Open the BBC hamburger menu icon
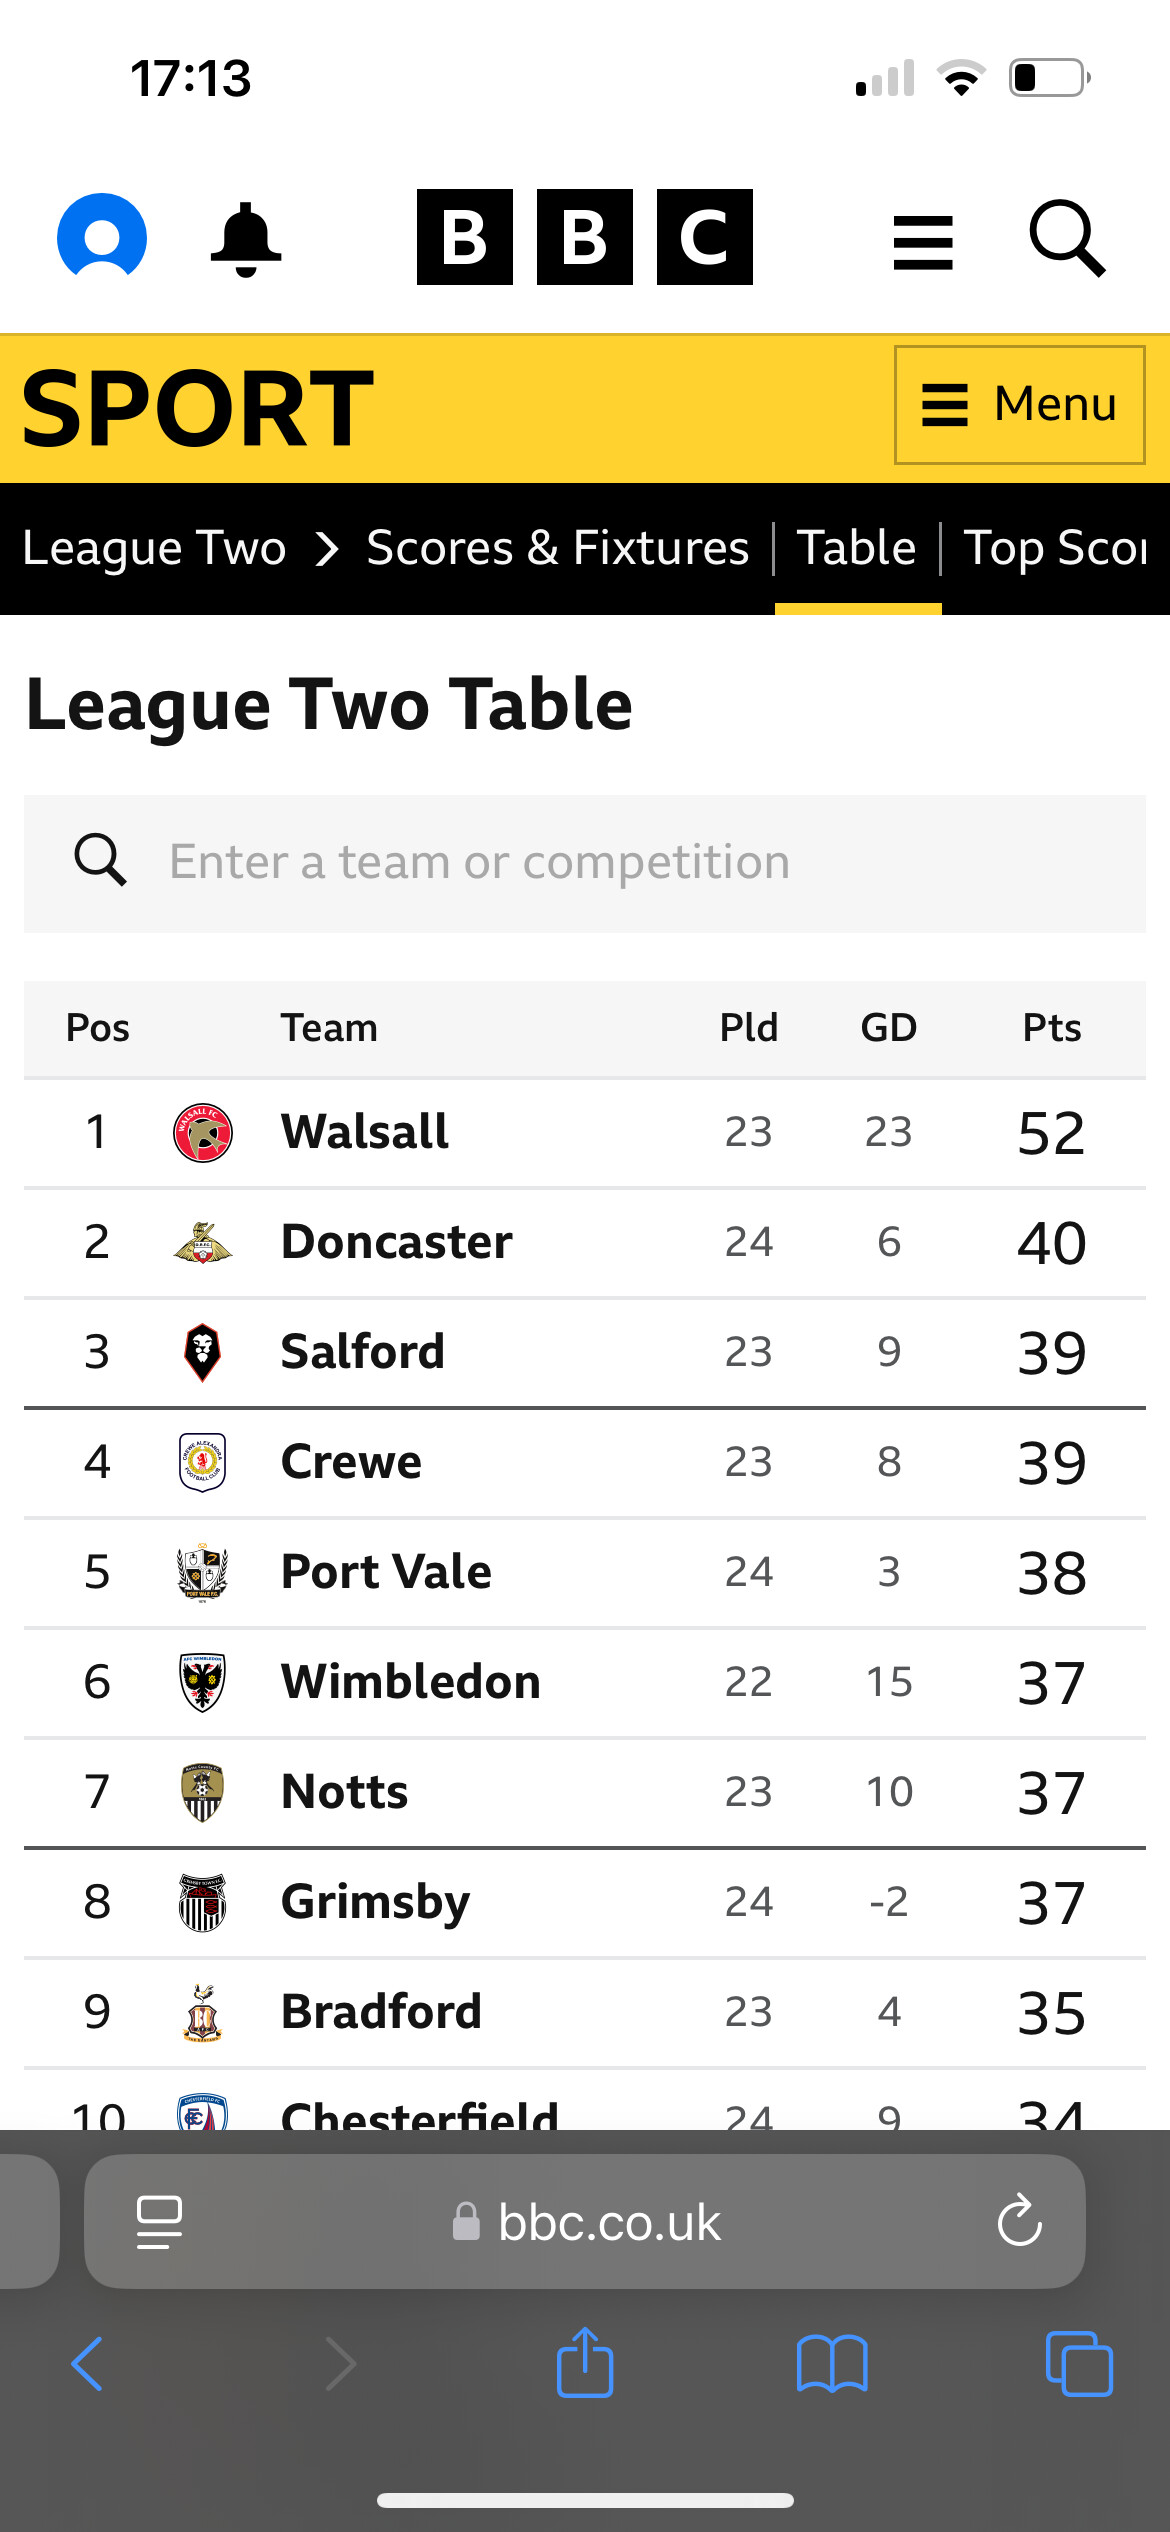 point(923,242)
